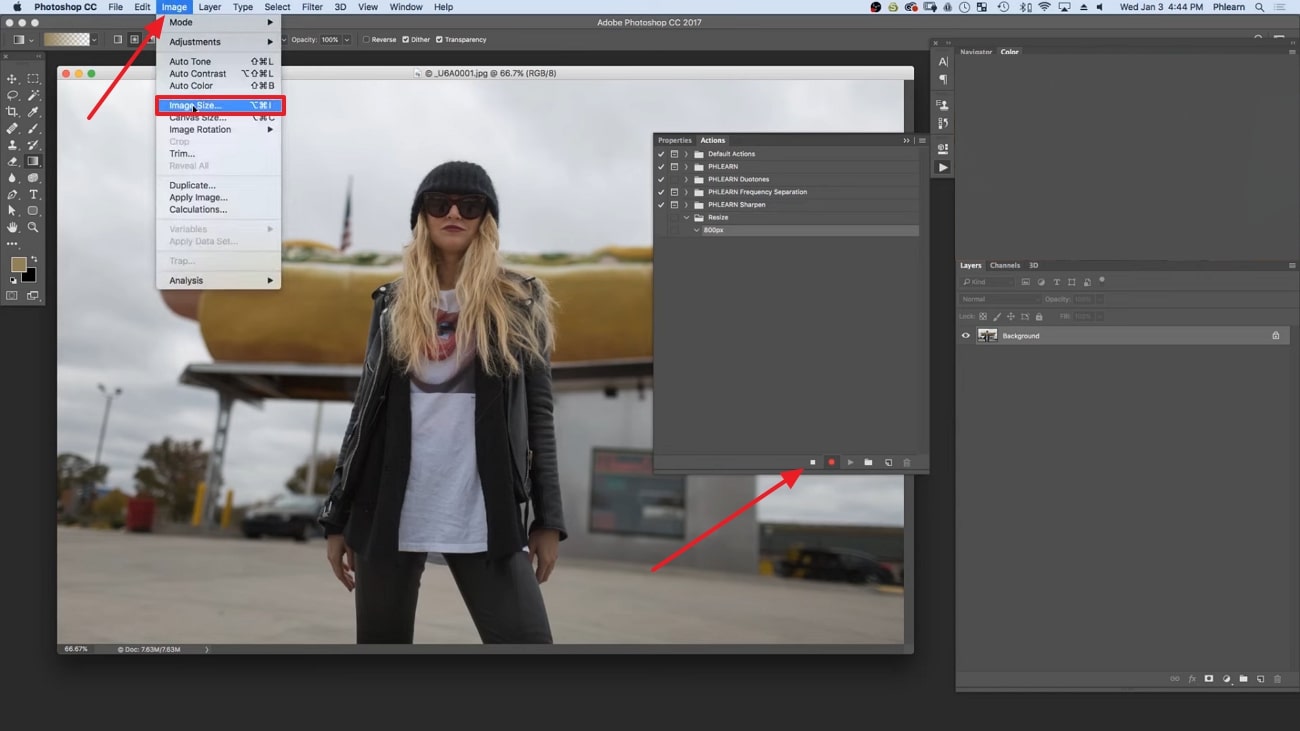Image resolution: width=1300 pixels, height=731 pixels.
Task: Click the red Record button in Actions
Action: 831,463
